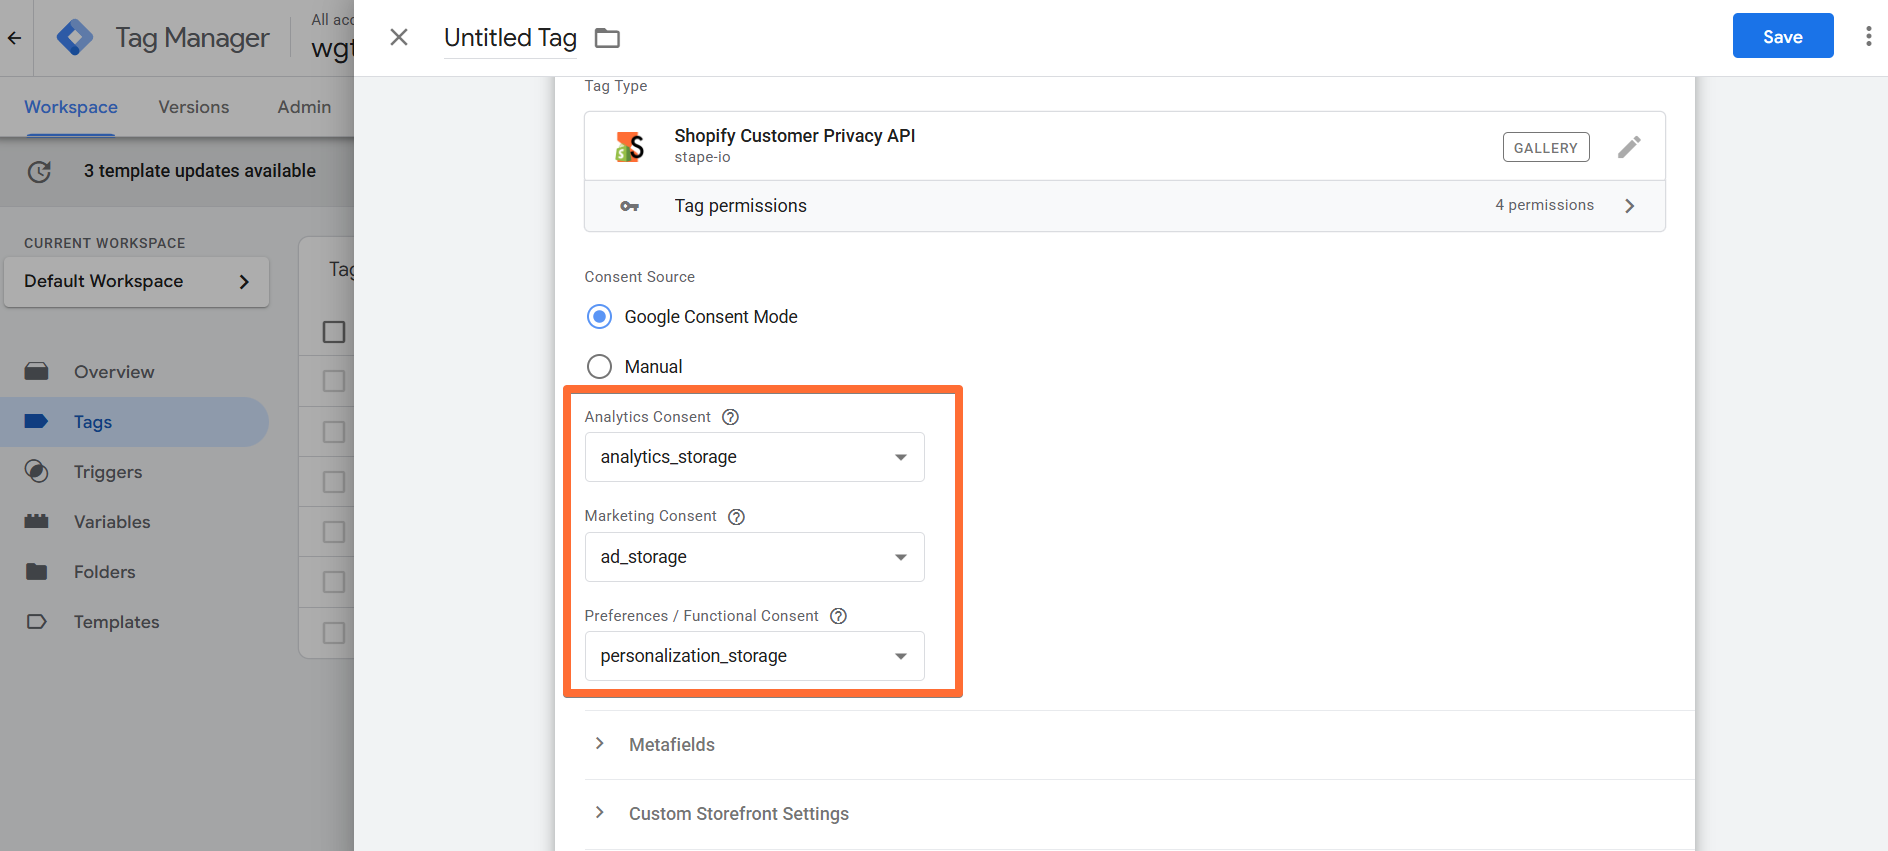This screenshot has width=1888, height=851.
Task: Click the GALLERY badge
Action: tap(1546, 147)
